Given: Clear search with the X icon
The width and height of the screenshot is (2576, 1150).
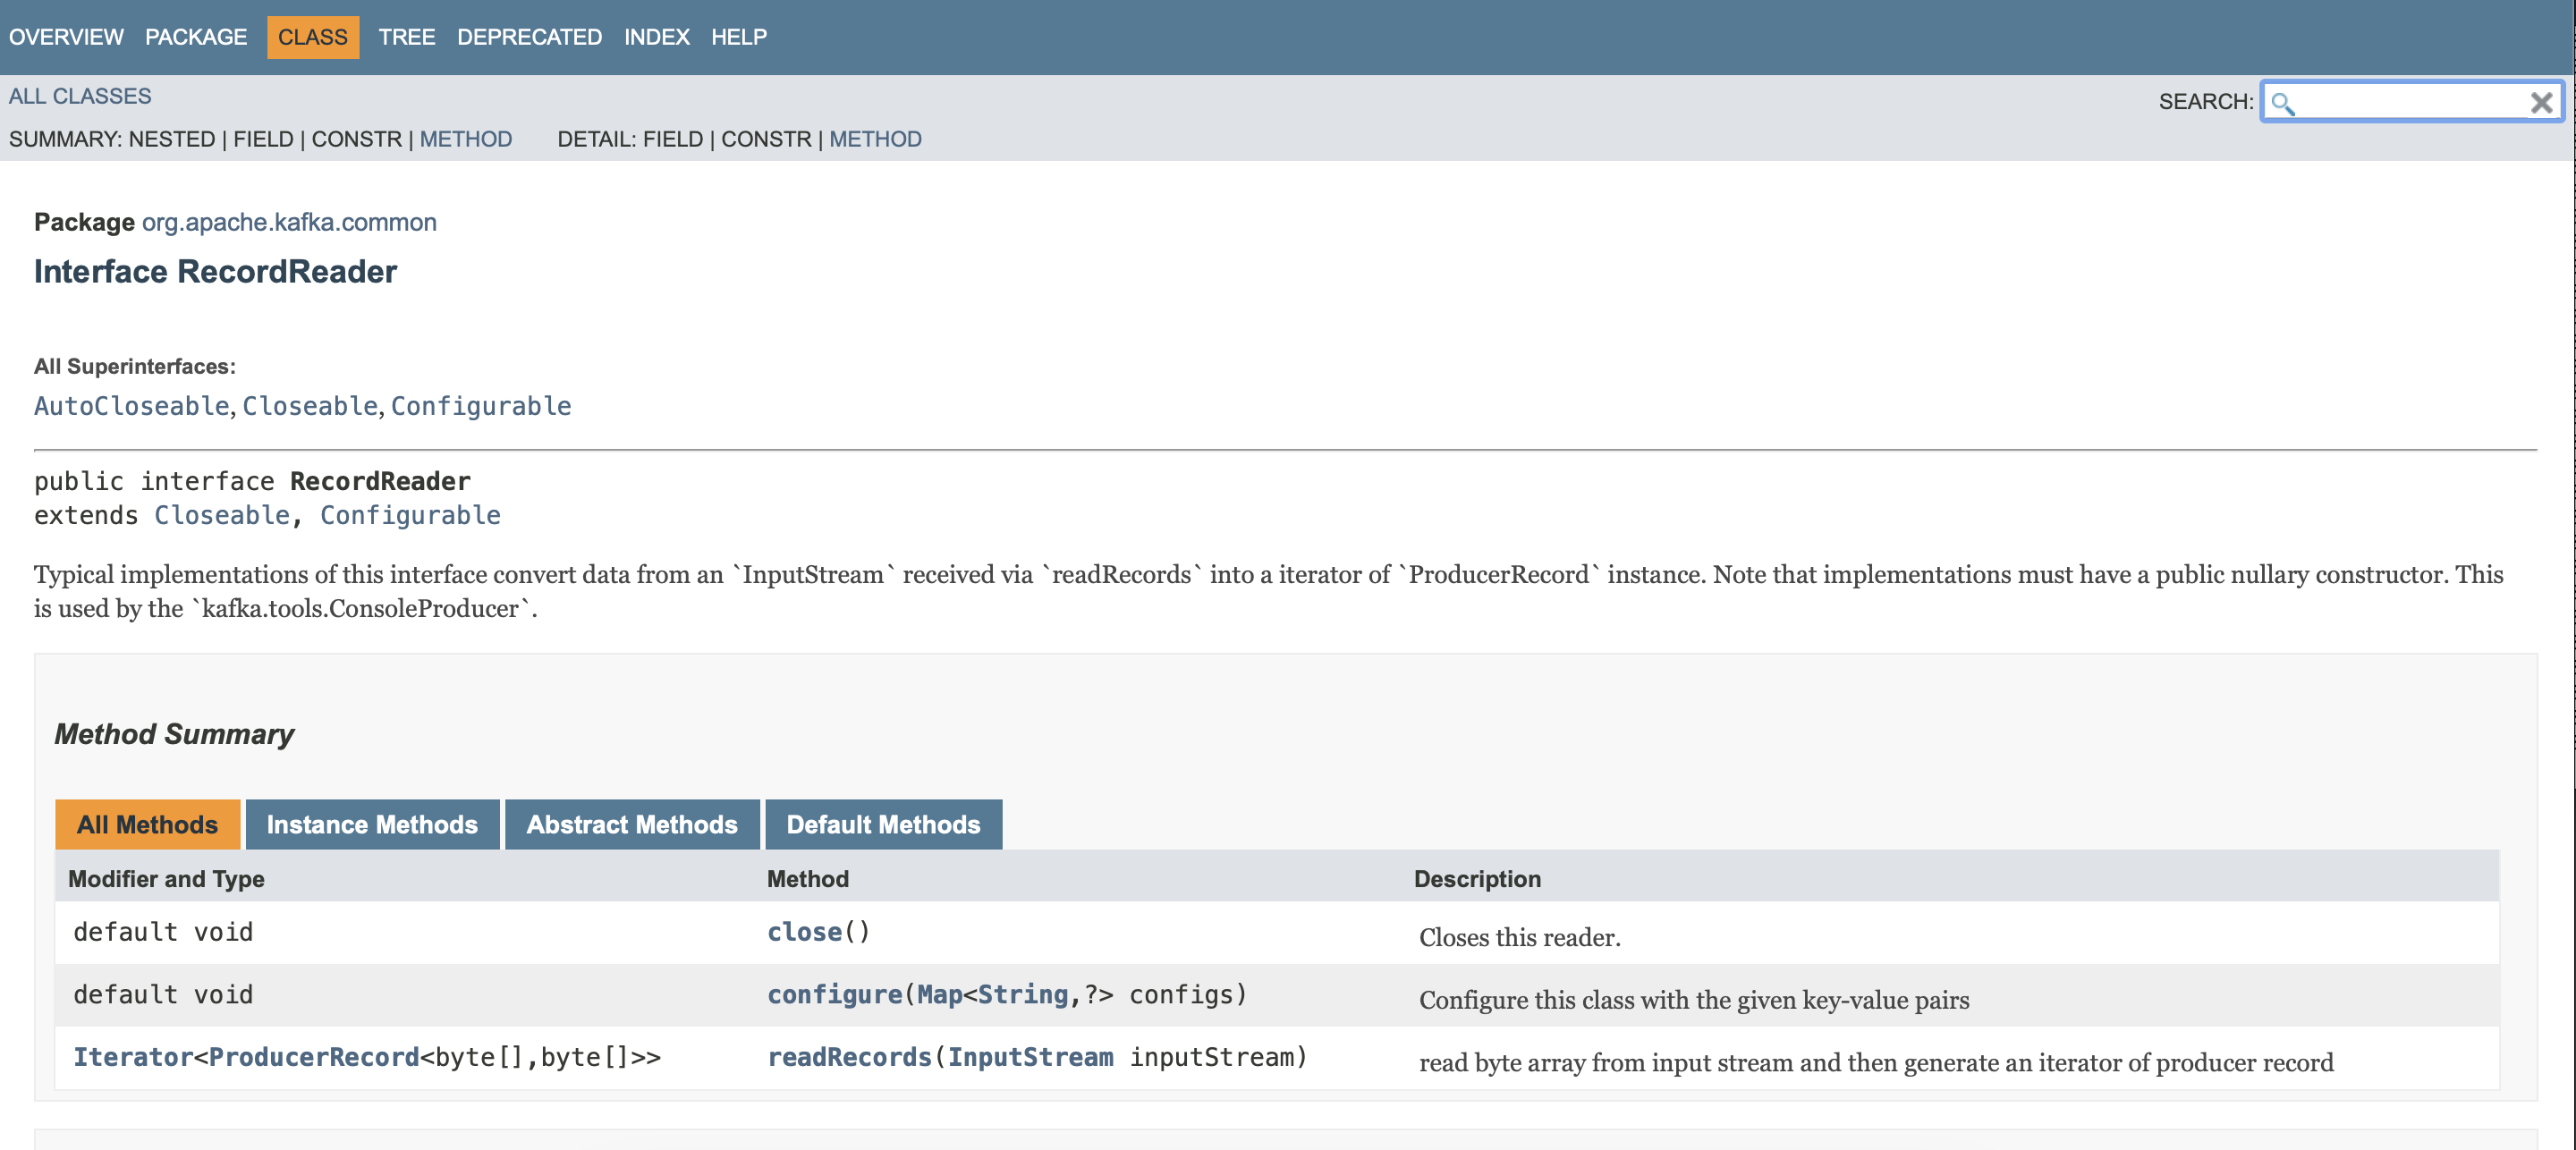Looking at the screenshot, I should (2540, 102).
